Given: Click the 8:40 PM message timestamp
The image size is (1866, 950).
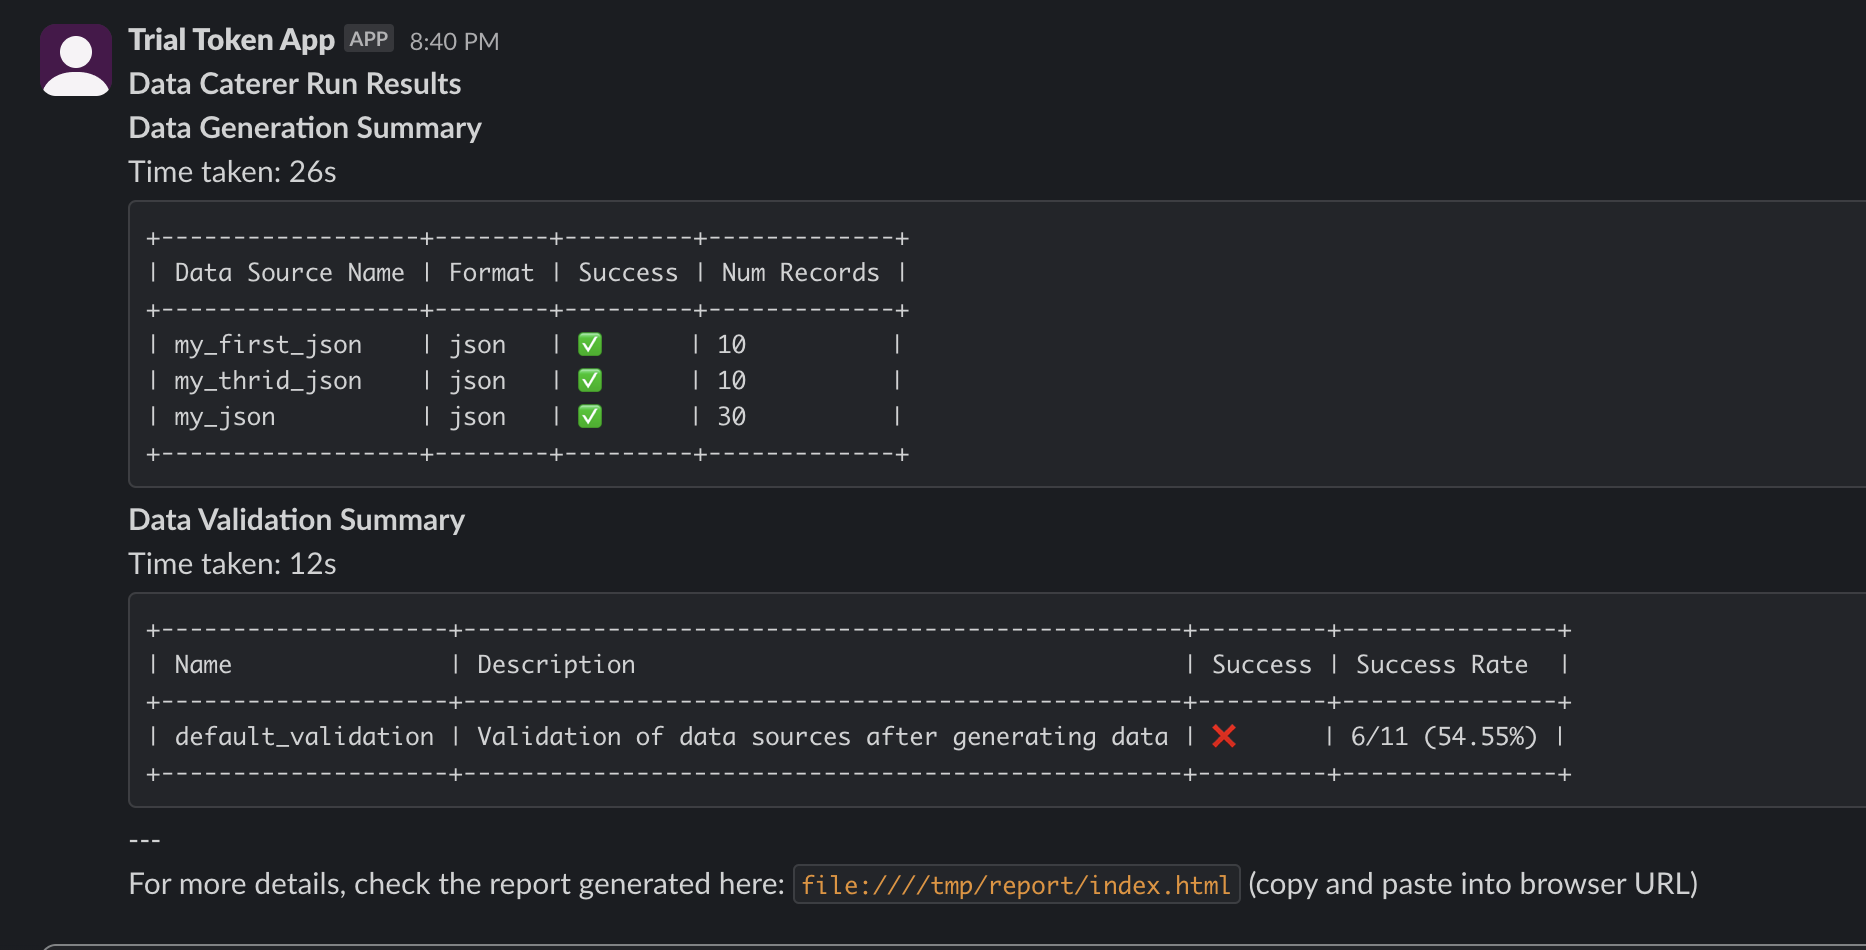Looking at the screenshot, I should [x=454, y=42].
